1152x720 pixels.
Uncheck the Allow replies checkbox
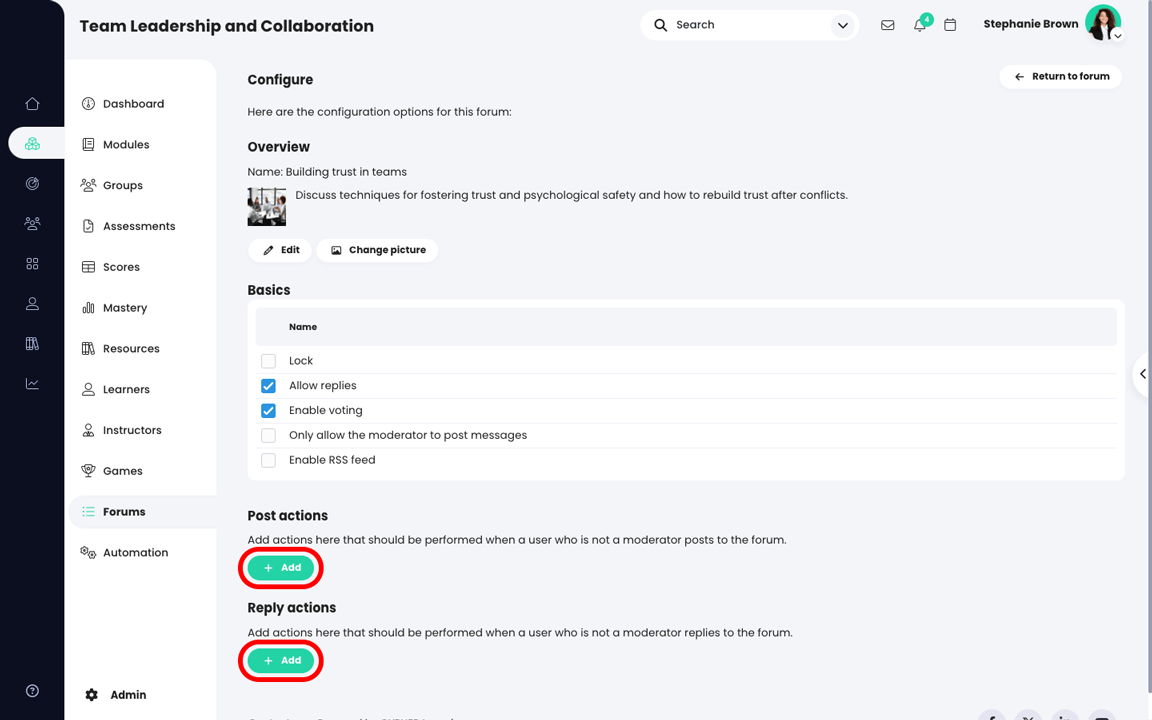268,385
